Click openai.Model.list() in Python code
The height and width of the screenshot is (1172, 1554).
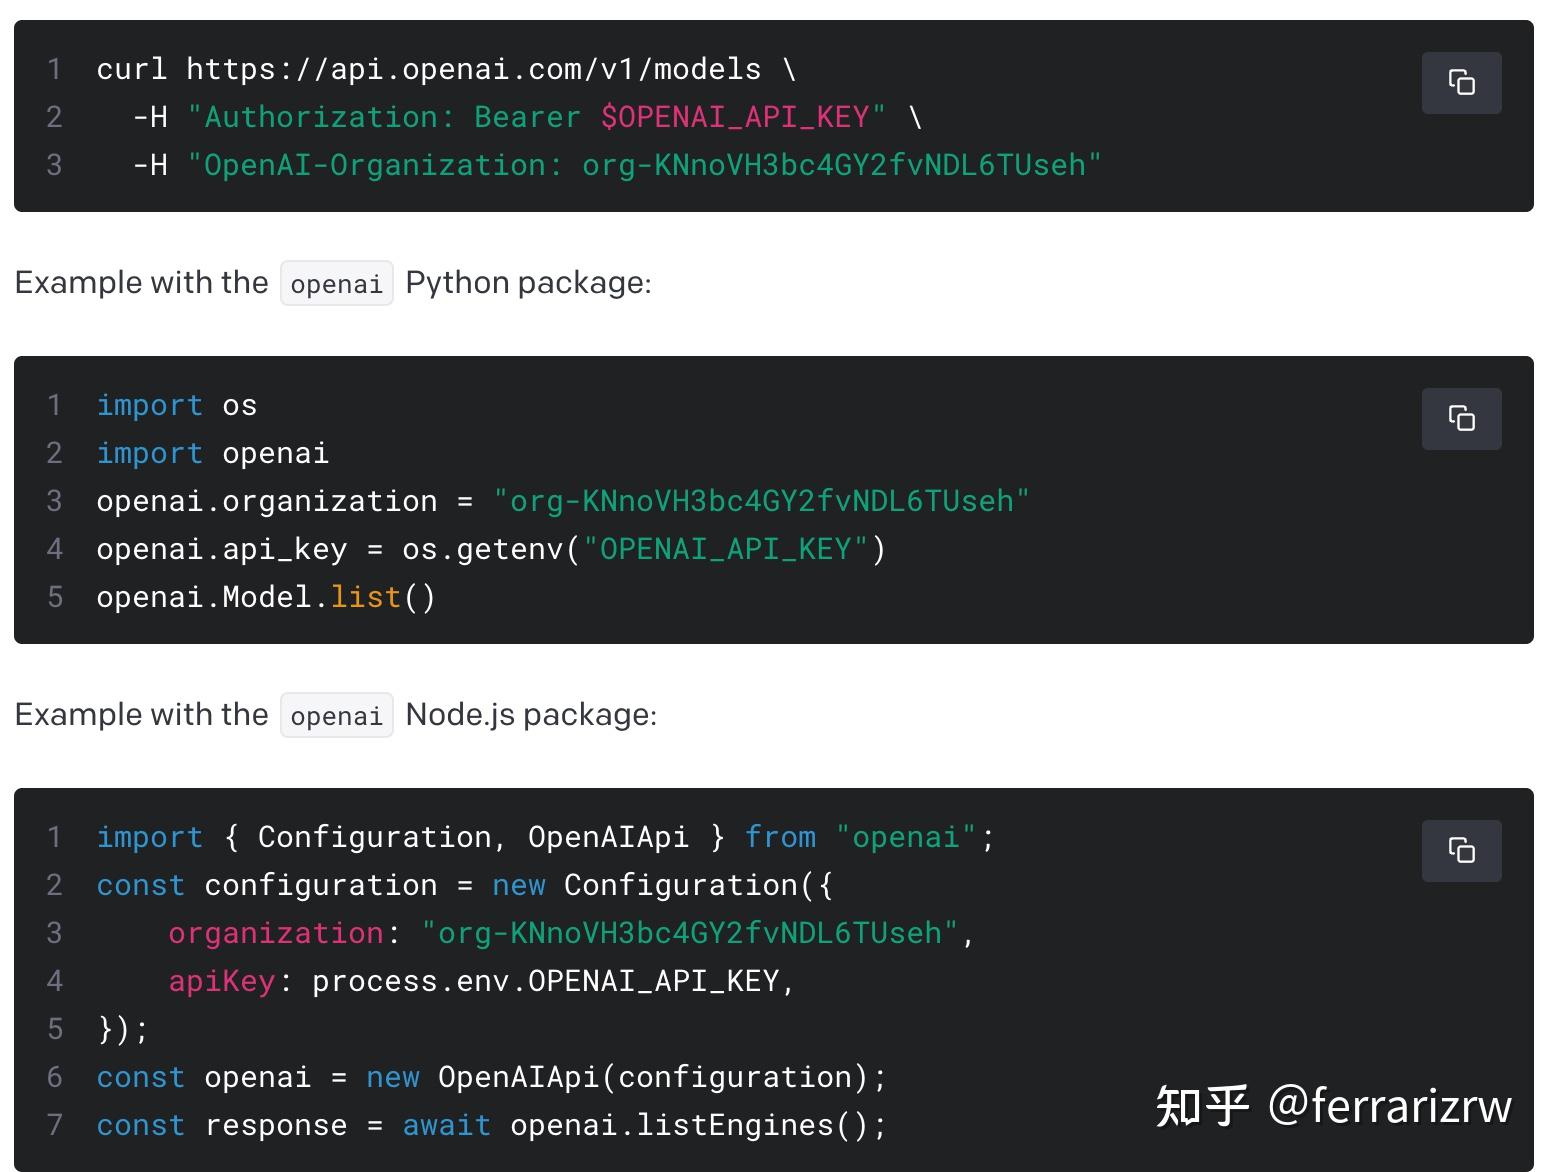(x=266, y=597)
